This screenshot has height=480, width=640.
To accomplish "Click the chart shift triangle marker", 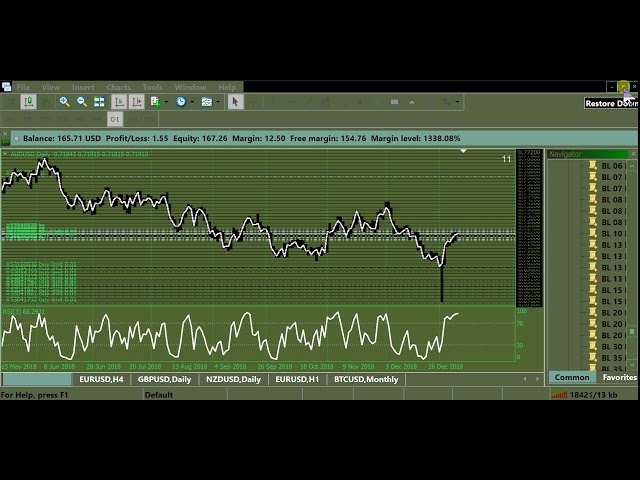I will coord(463,151).
